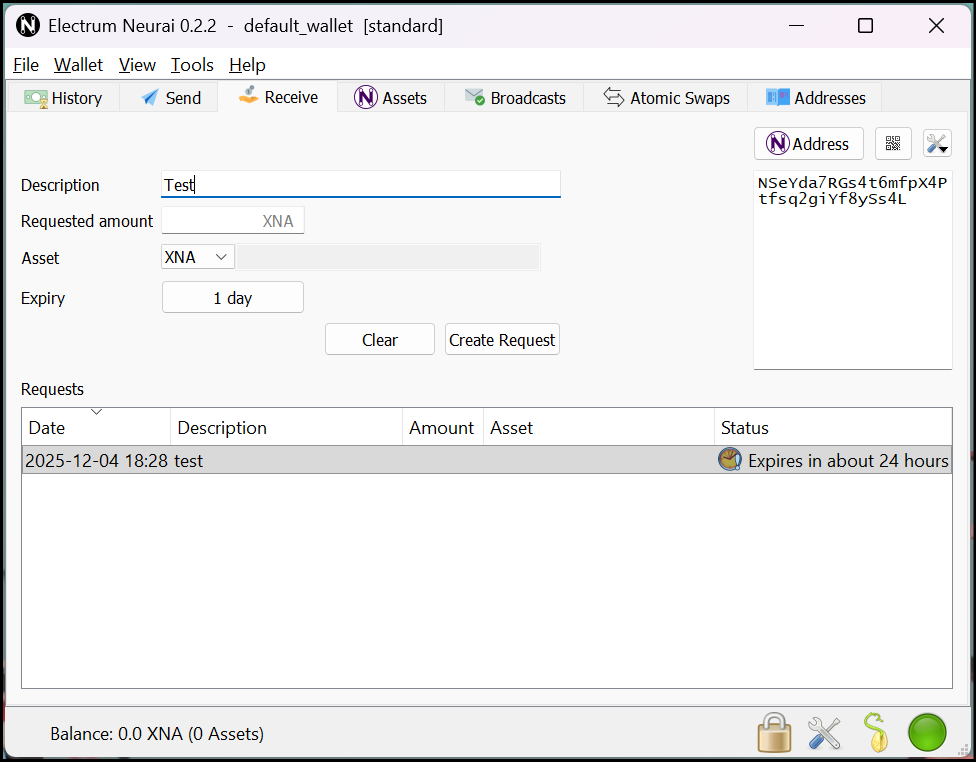Open the toolbox icon beside the QR button
The image size is (976, 762).
(x=936, y=143)
